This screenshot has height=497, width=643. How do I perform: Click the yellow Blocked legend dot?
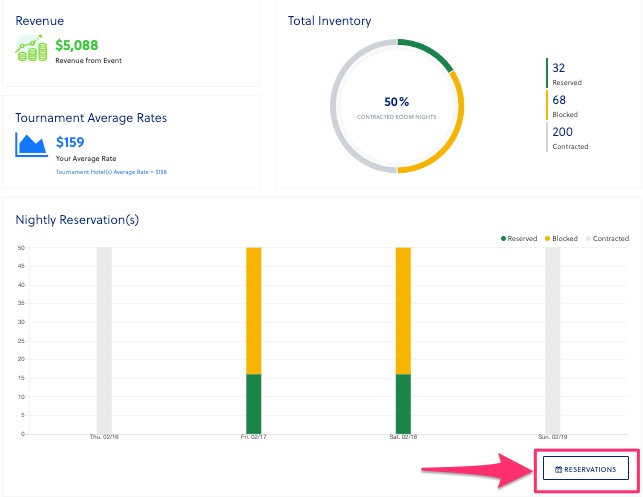[x=546, y=239]
